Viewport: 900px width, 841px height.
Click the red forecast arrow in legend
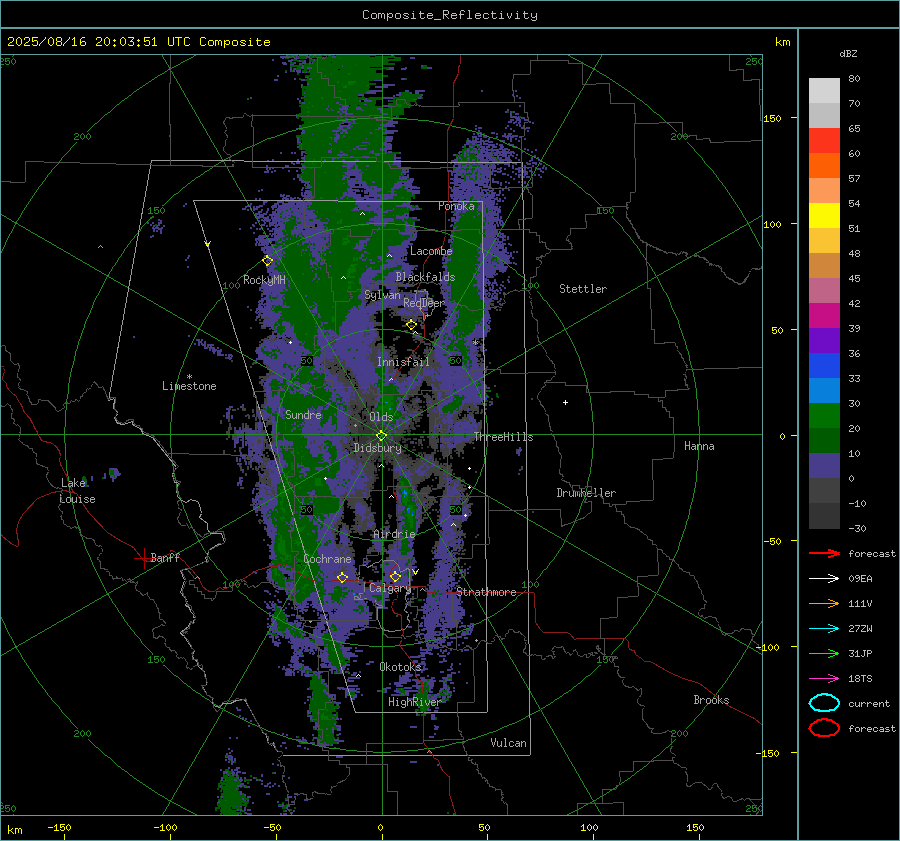(x=824, y=553)
